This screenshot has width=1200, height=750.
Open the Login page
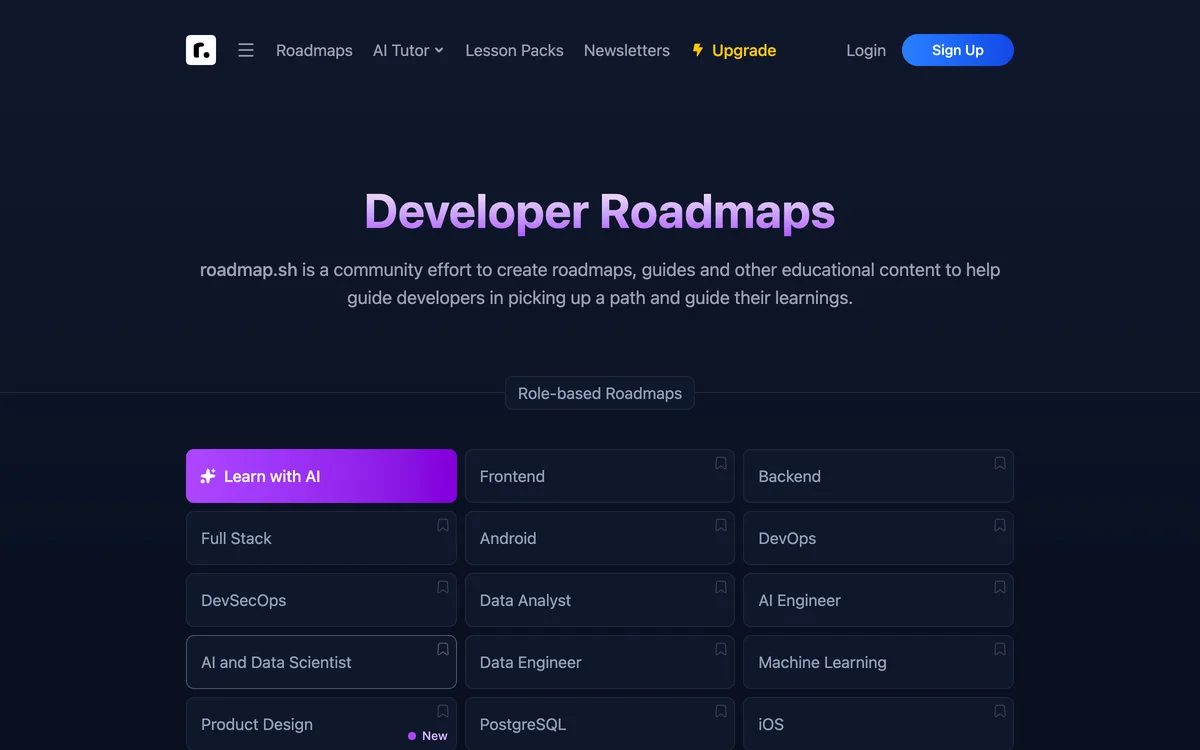tap(866, 50)
